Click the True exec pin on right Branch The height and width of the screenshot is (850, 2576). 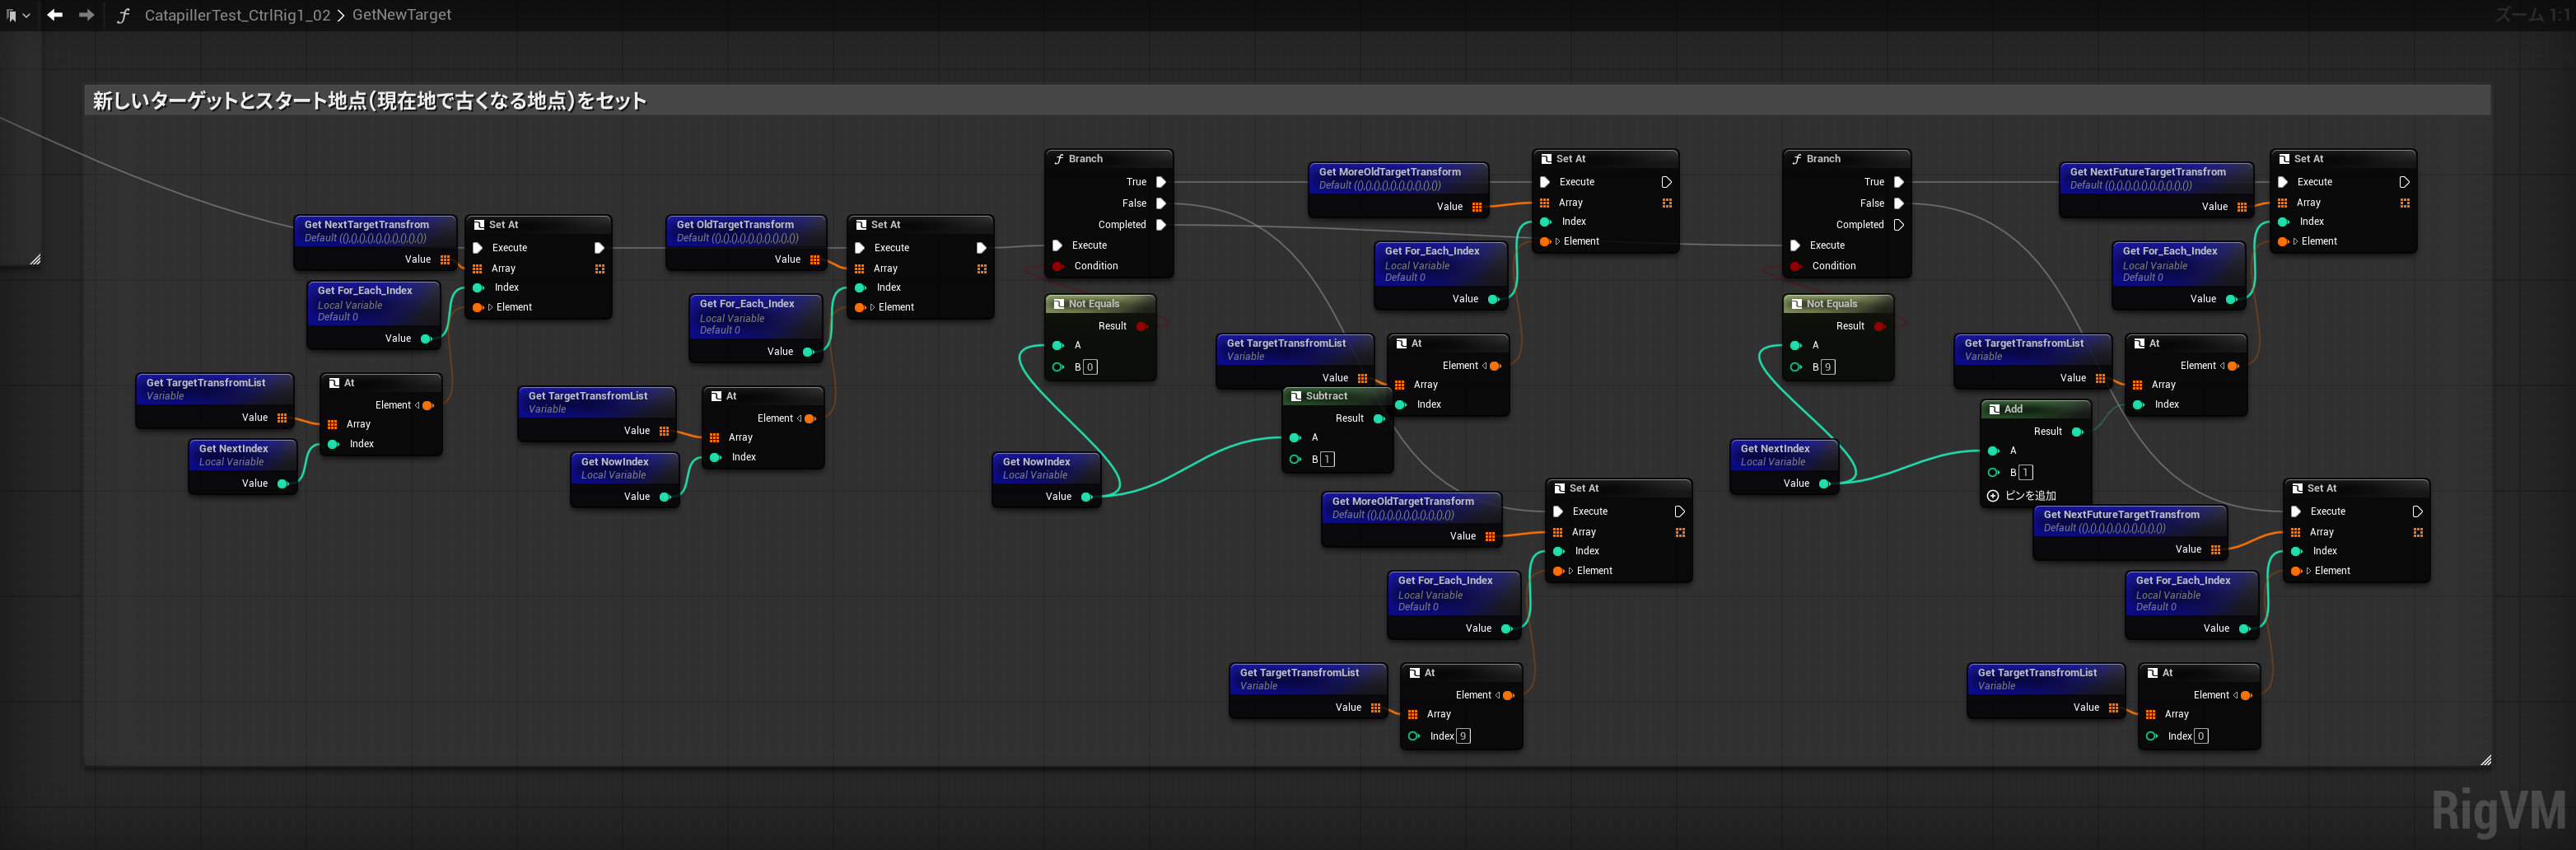(x=1899, y=182)
